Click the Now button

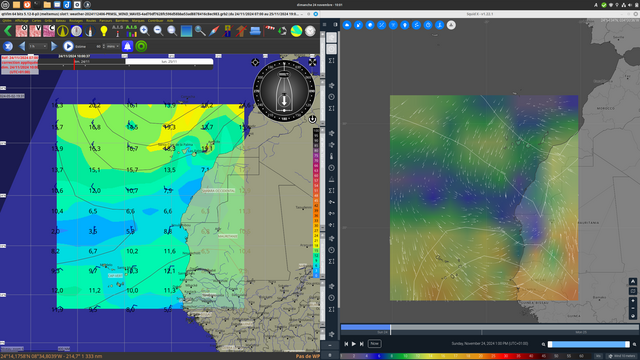(374, 344)
